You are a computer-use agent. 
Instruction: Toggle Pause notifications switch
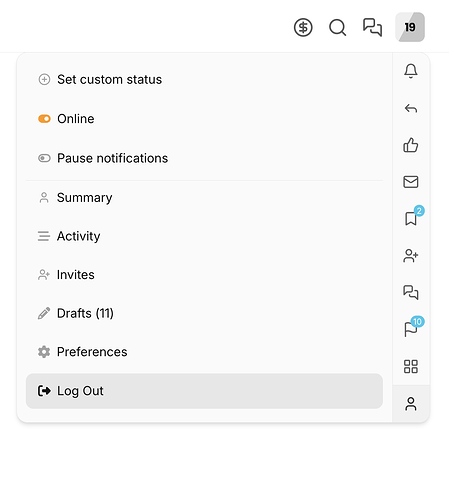pos(44,158)
